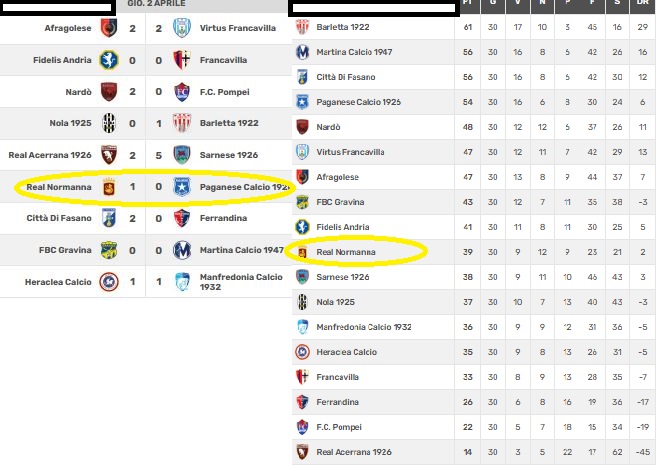Click Real Normanna crest in match results
660x465 pixels.
coord(110,187)
